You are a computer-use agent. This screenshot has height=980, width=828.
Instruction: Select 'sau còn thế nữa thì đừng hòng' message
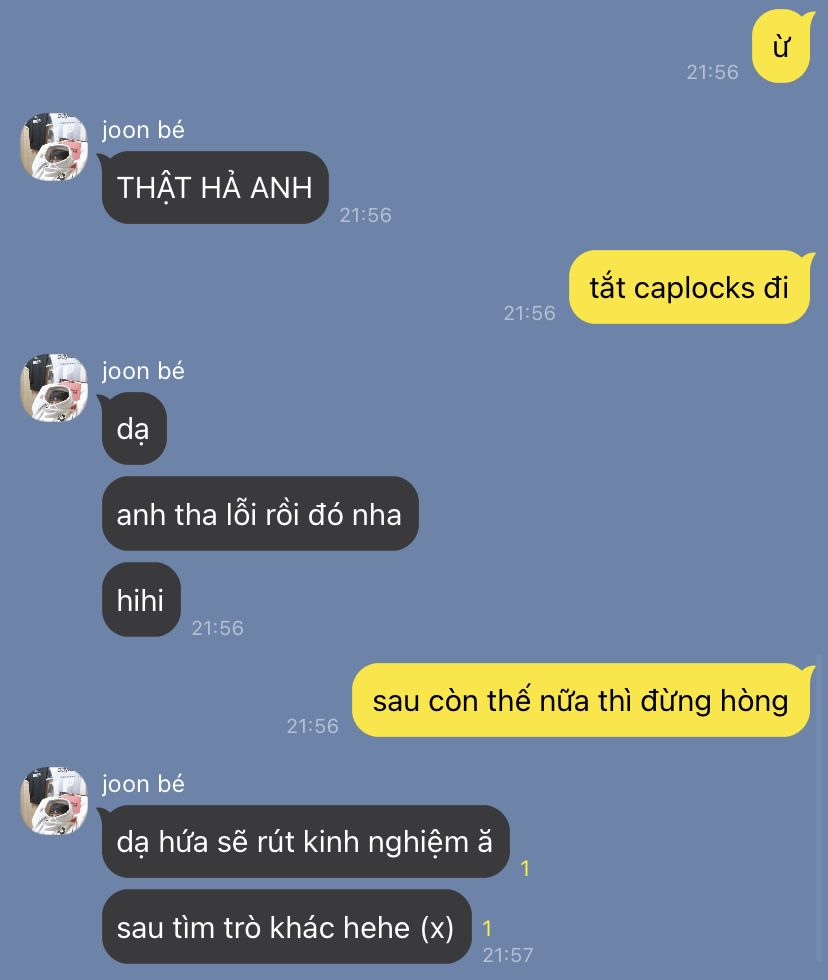tap(581, 700)
